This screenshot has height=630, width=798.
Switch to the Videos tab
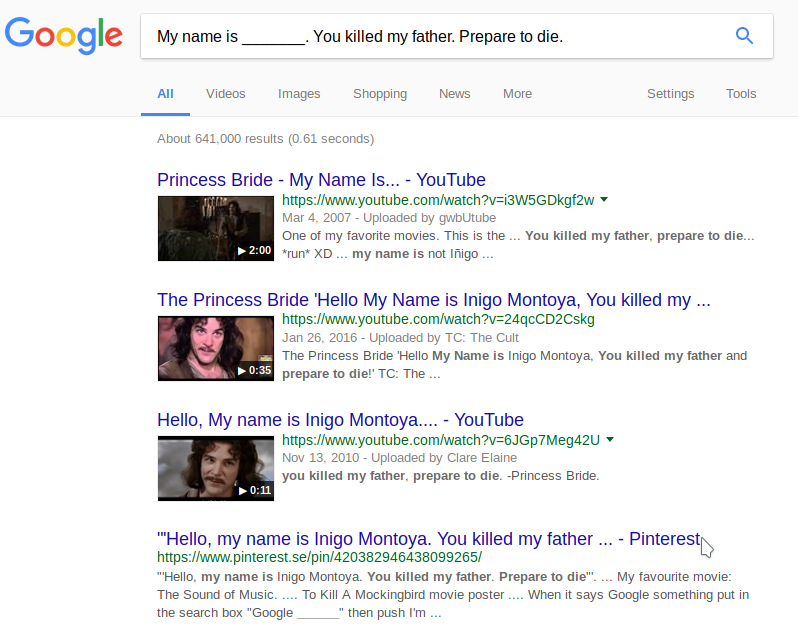tap(225, 94)
